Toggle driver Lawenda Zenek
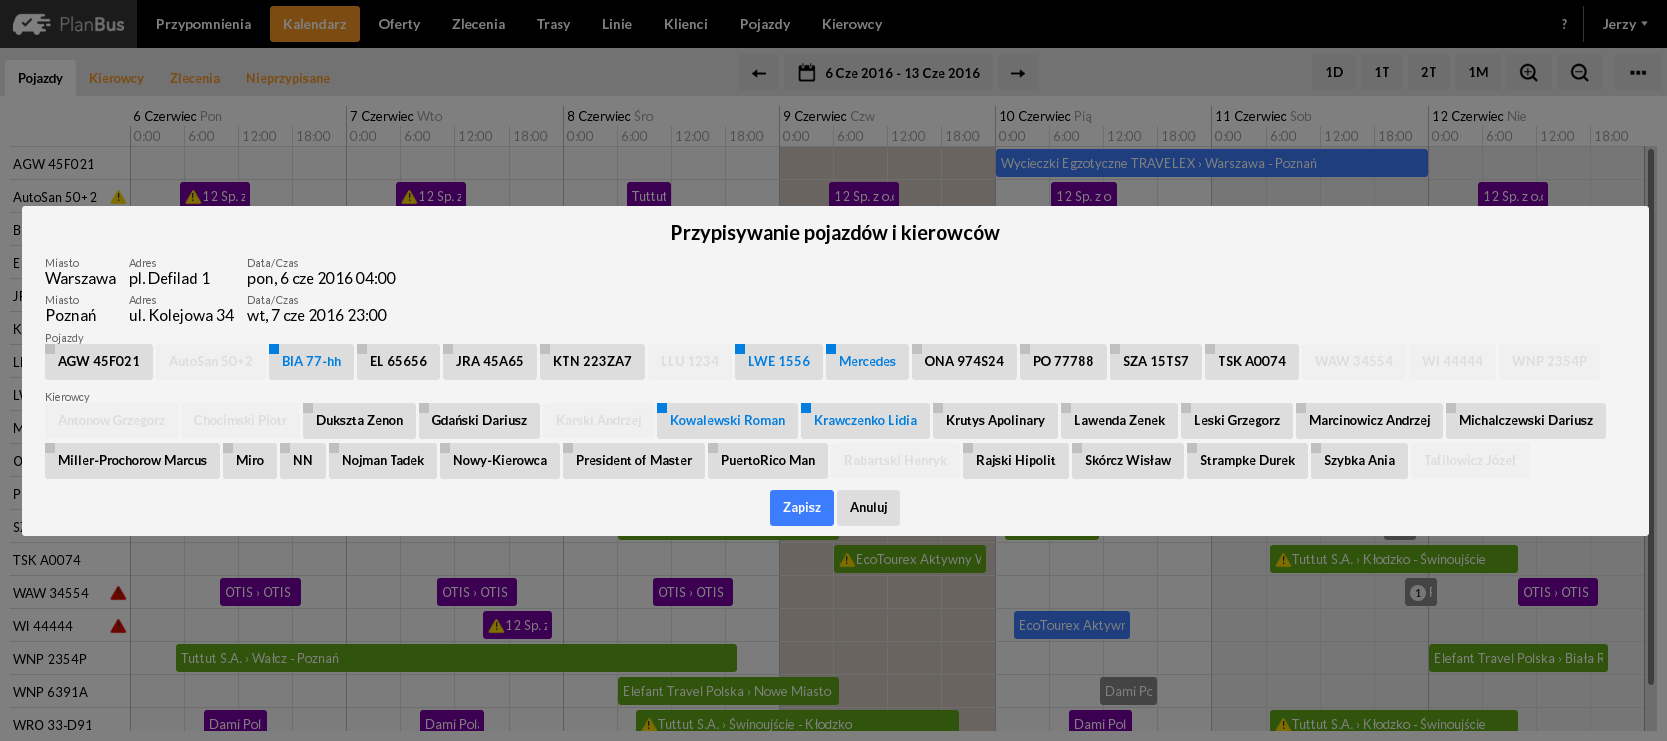Screen dimensions: 1667x741 (x=1119, y=421)
